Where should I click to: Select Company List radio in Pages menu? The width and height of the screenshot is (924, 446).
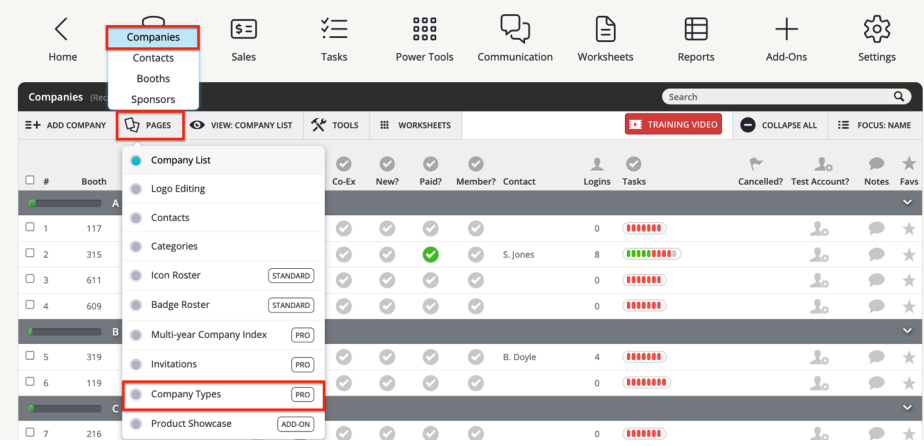(136, 160)
